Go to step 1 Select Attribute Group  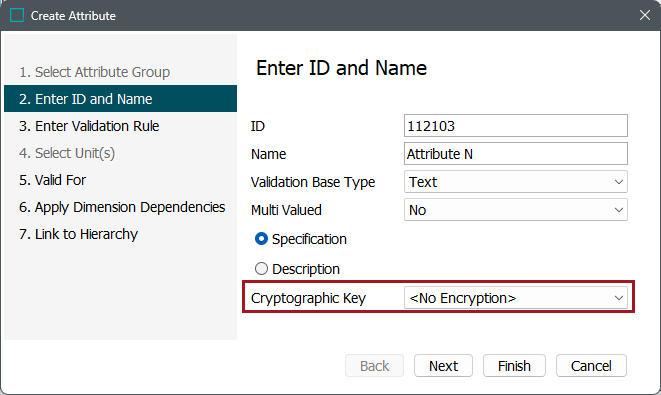pyautogui.click(x=94, y=72)
